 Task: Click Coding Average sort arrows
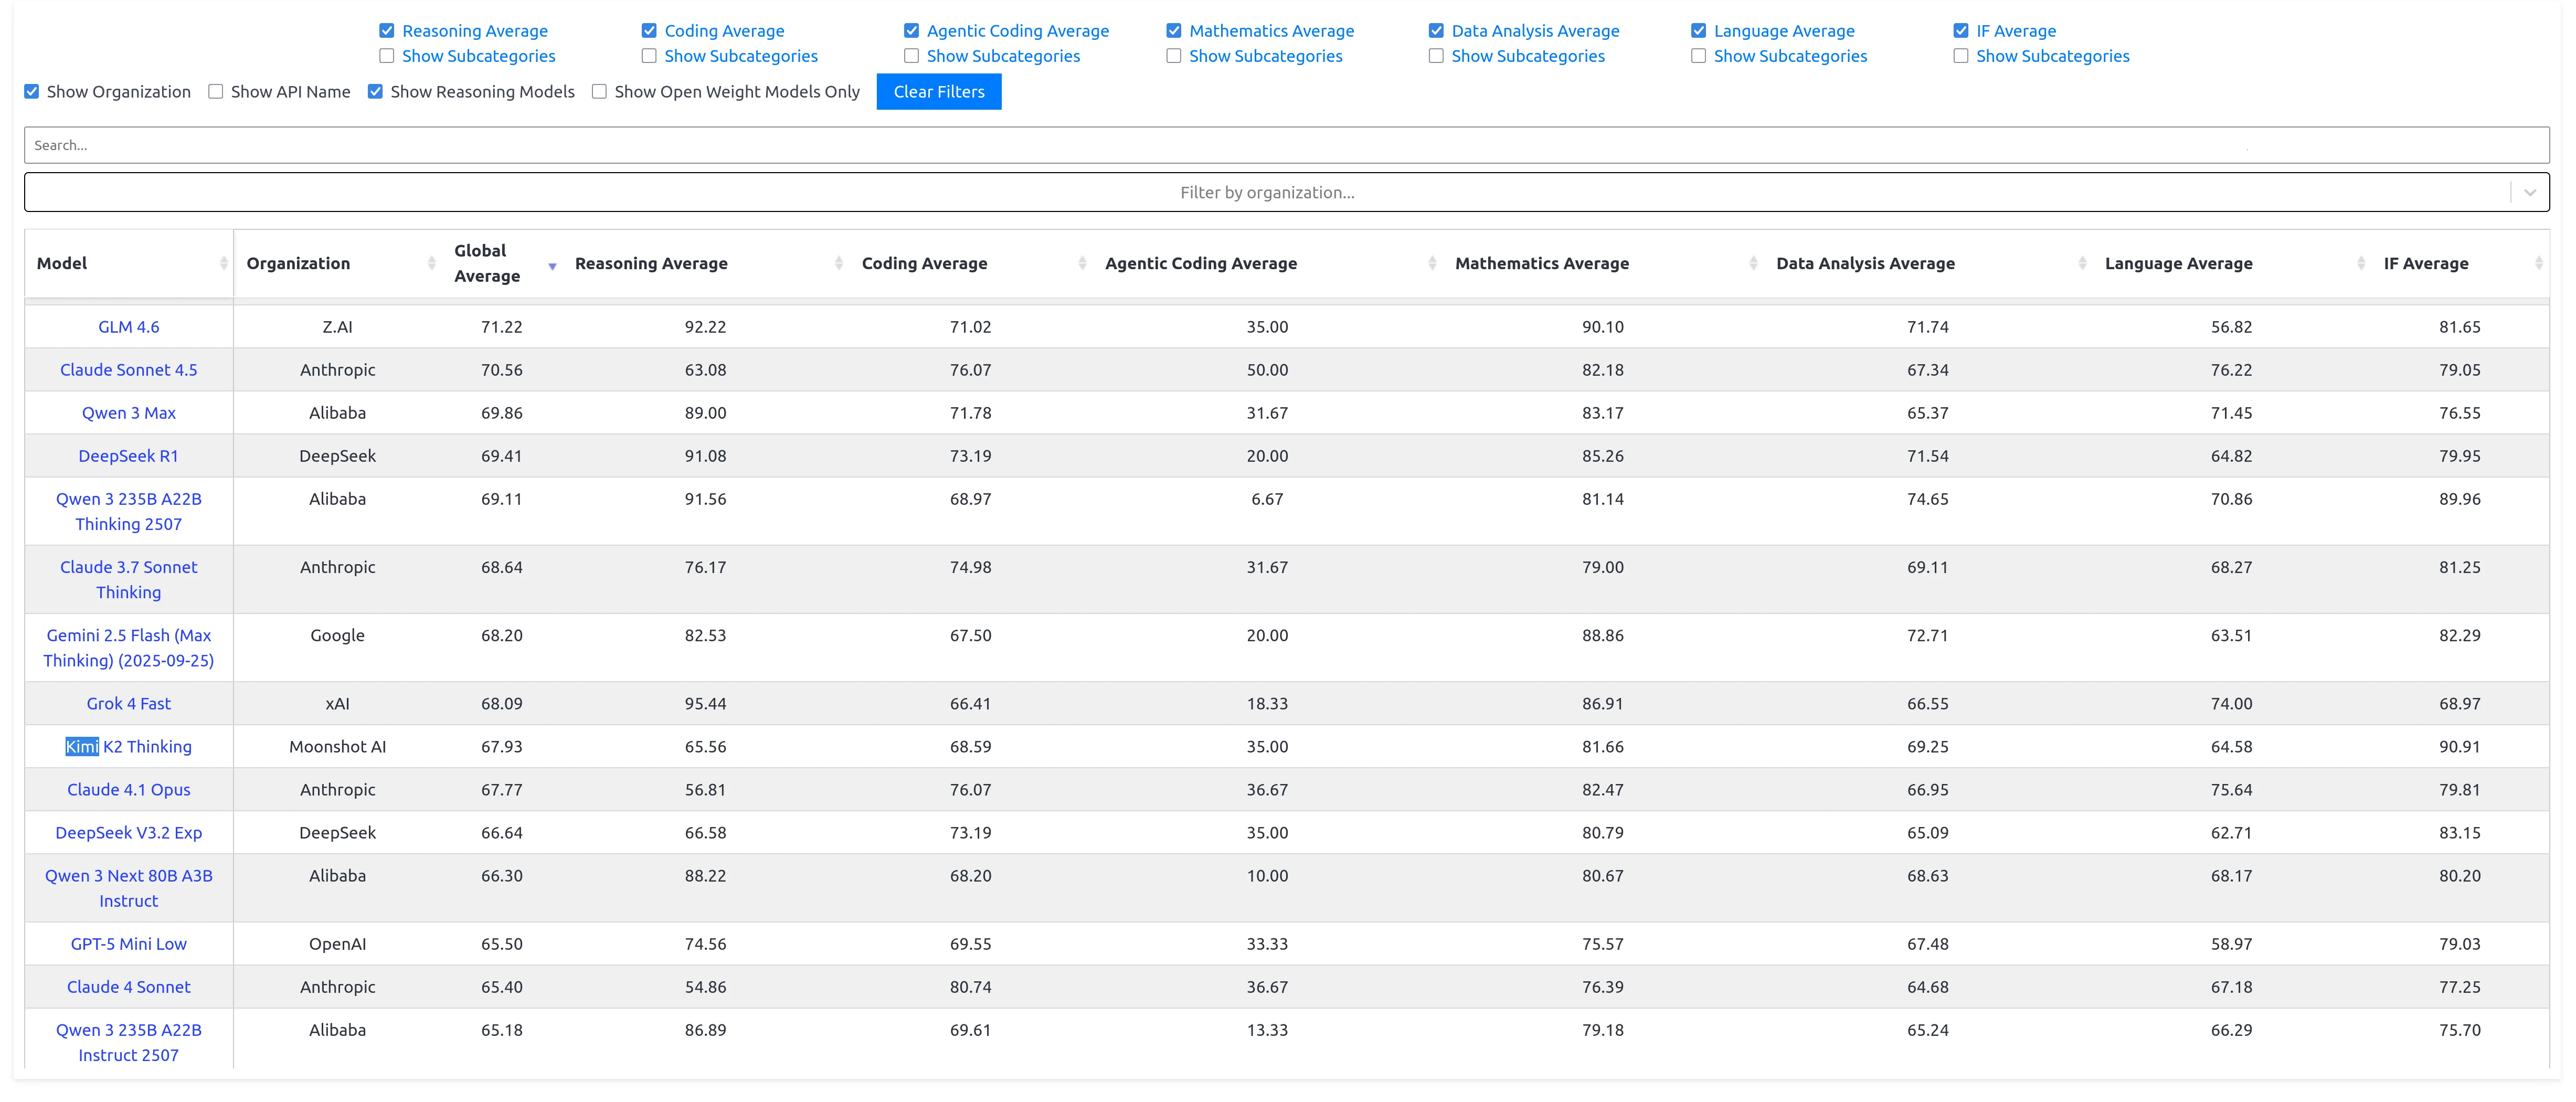pos(1082,264)
